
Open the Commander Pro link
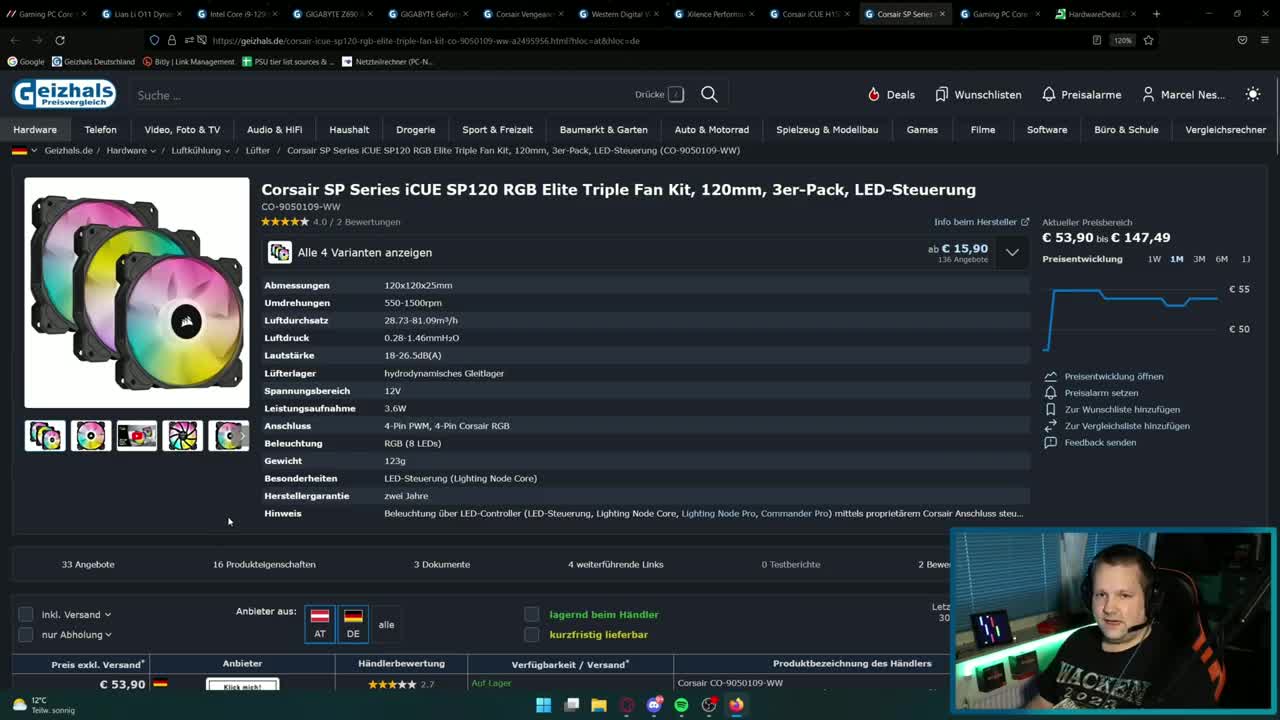coord(795,513)
